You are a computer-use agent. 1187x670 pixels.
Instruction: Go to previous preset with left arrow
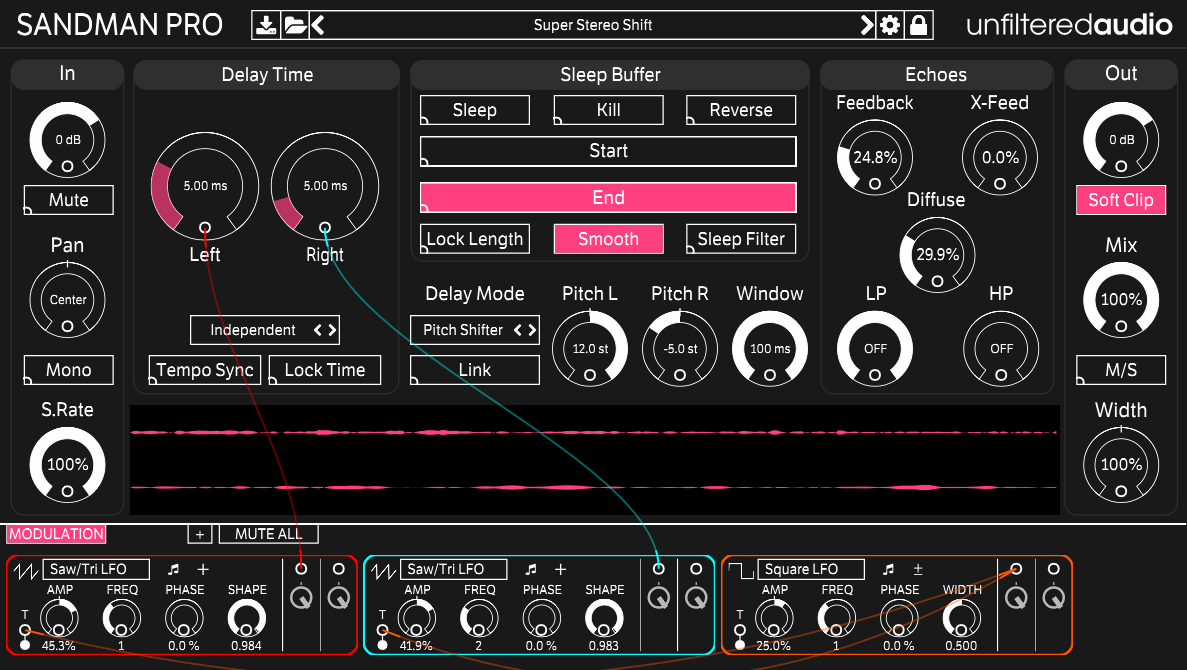[318, 25]
